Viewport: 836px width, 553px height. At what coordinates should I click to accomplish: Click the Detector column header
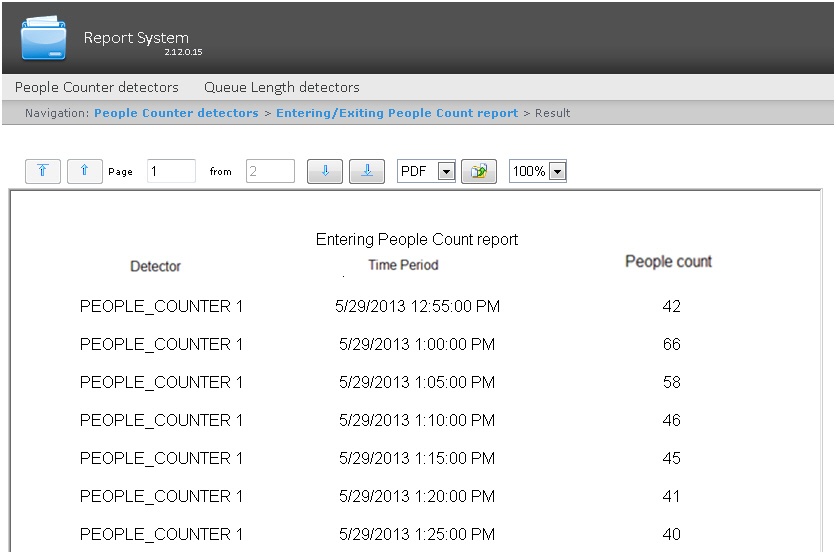click(155, 266)
